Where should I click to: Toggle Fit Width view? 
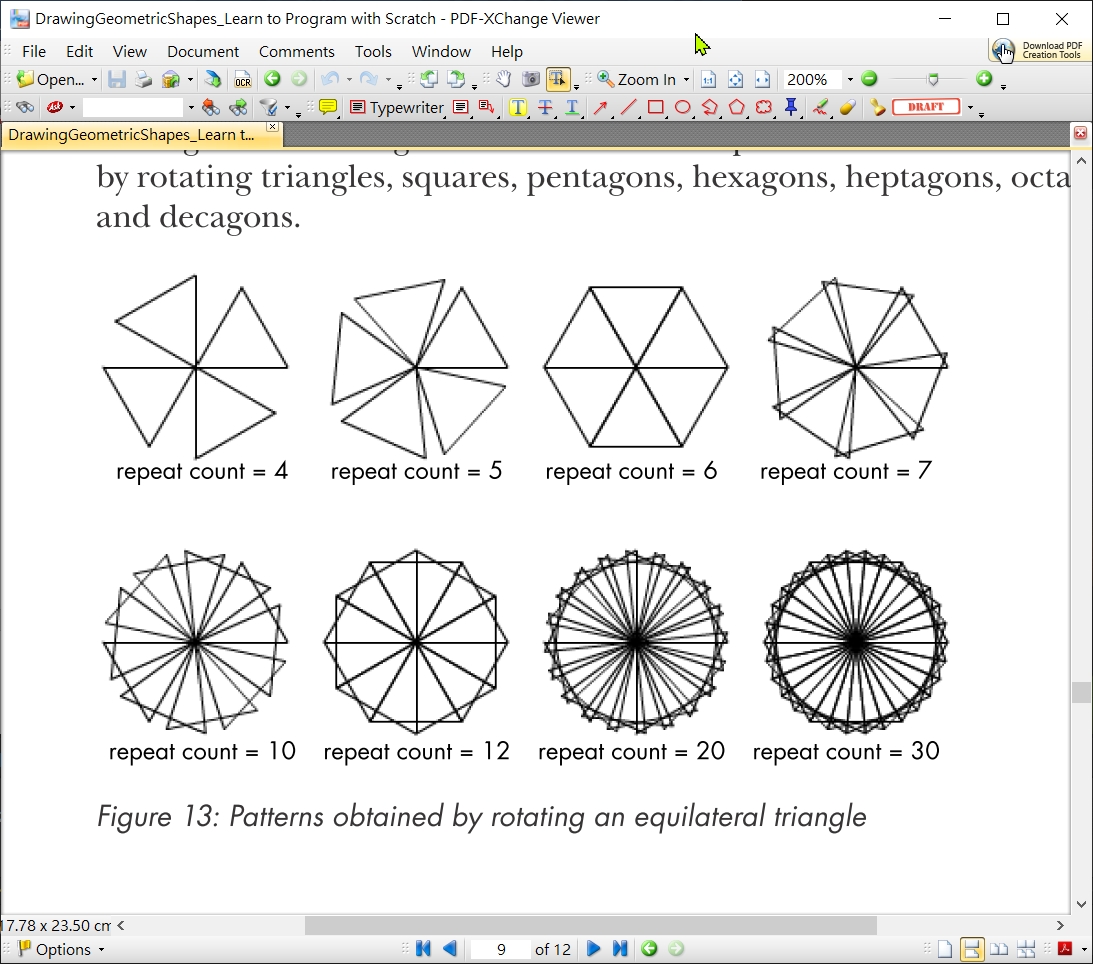click(762, 79)
